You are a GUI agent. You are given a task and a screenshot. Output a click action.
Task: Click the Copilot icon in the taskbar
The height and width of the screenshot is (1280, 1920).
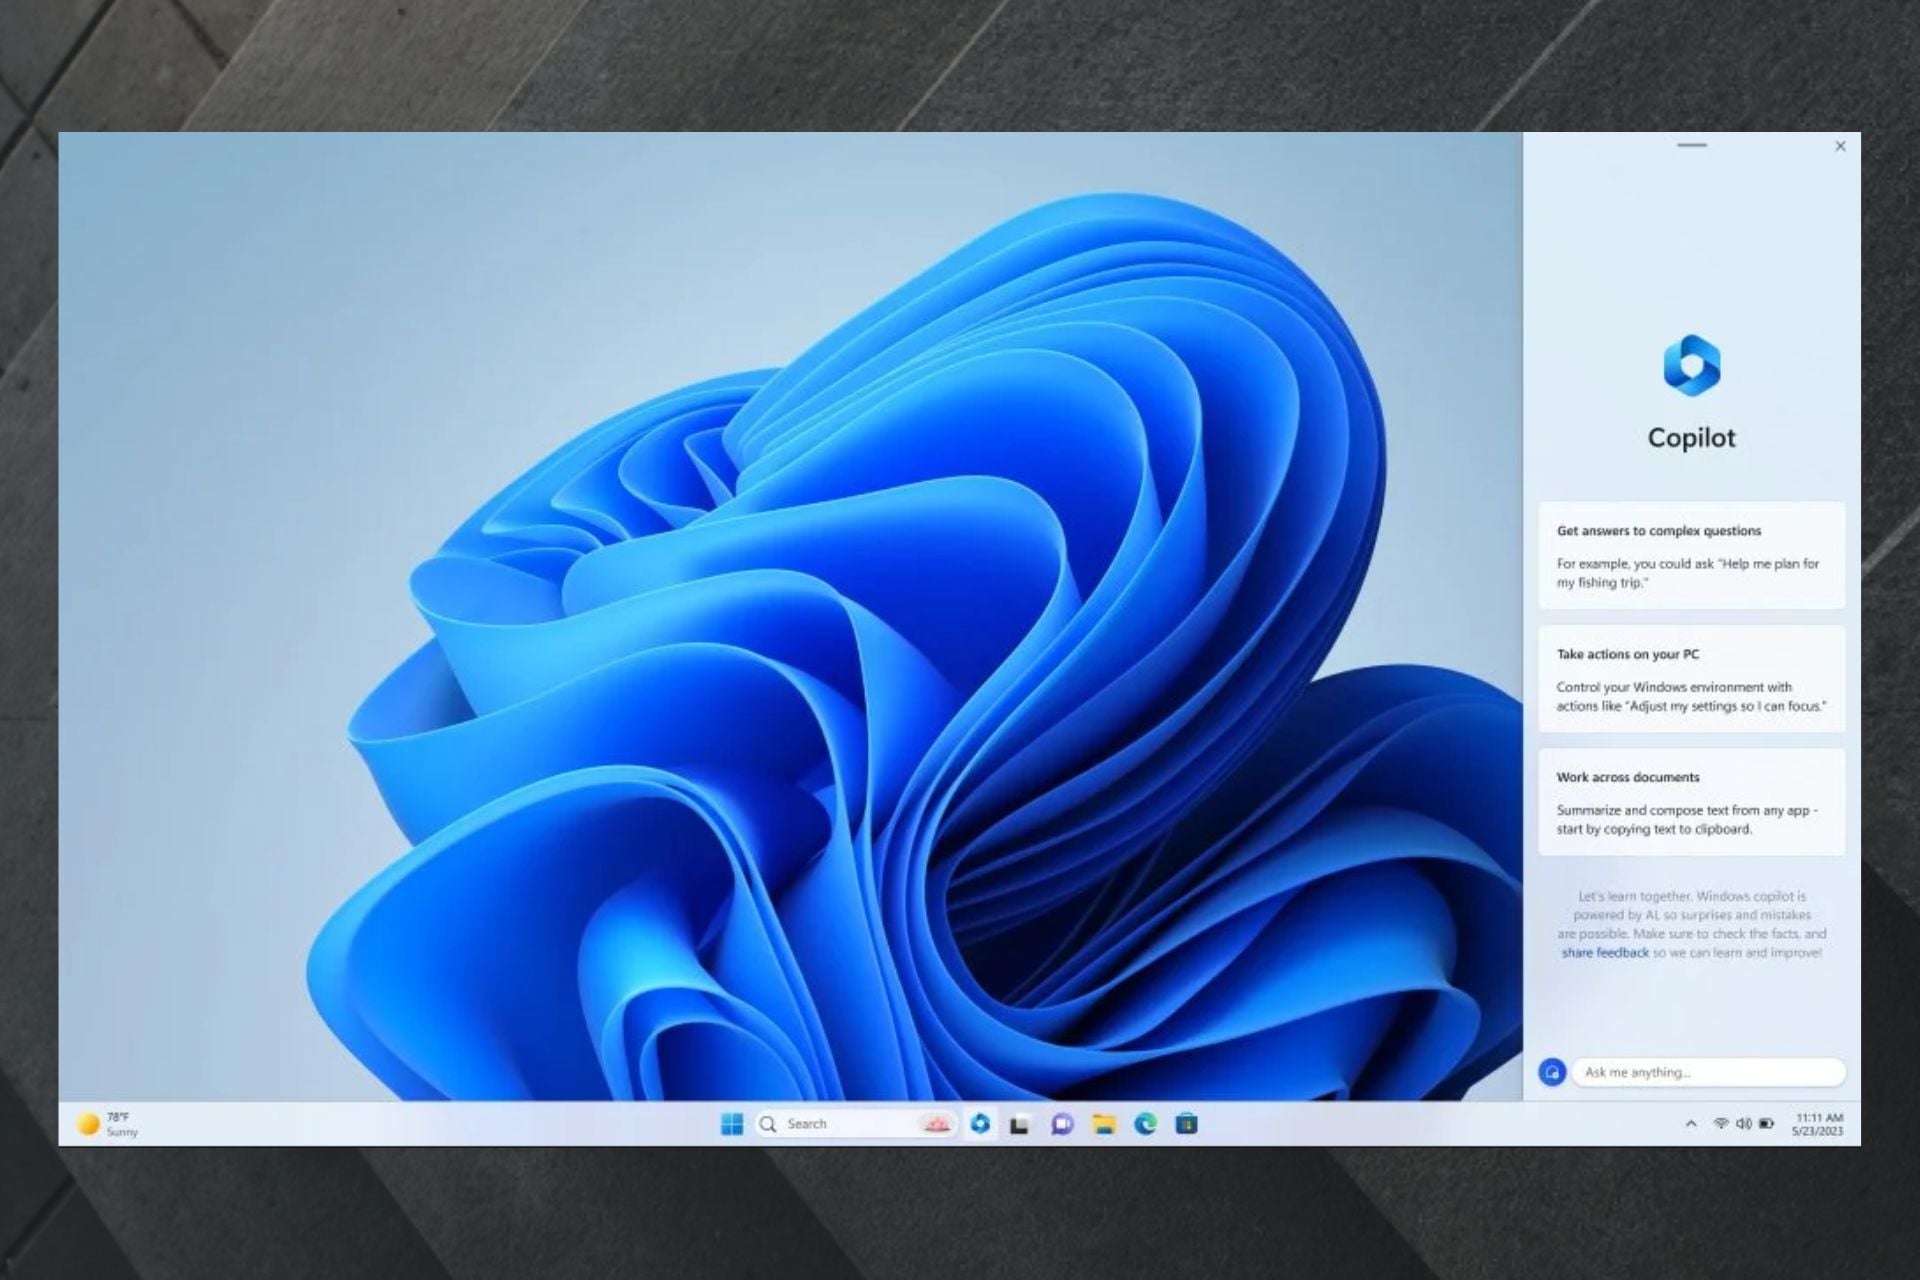980,1124
